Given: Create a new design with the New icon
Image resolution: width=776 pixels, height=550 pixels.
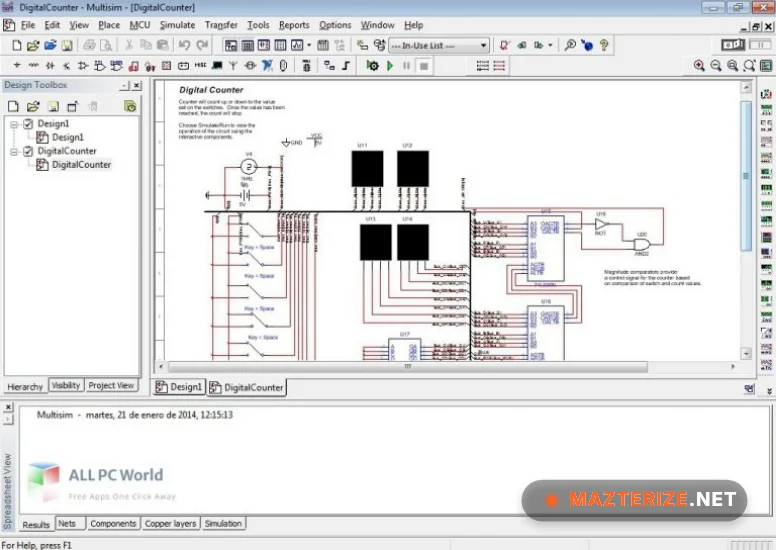Looking at the screenshot, I should click(x=16, y=46).
